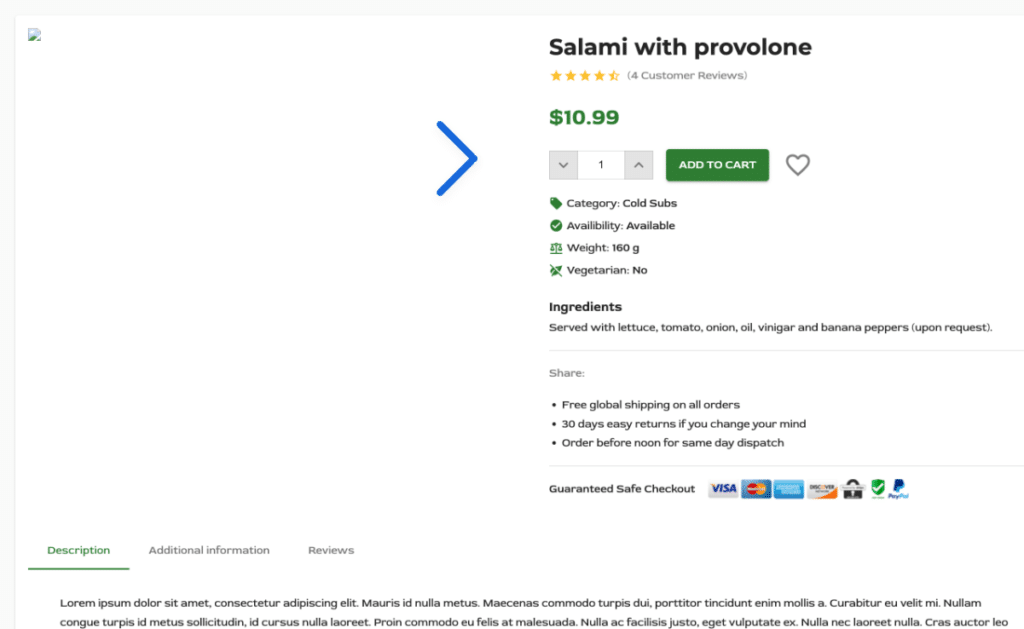The image size is (1024, 629).
Task: Go to next product image arrow
Action: point(456,159)
